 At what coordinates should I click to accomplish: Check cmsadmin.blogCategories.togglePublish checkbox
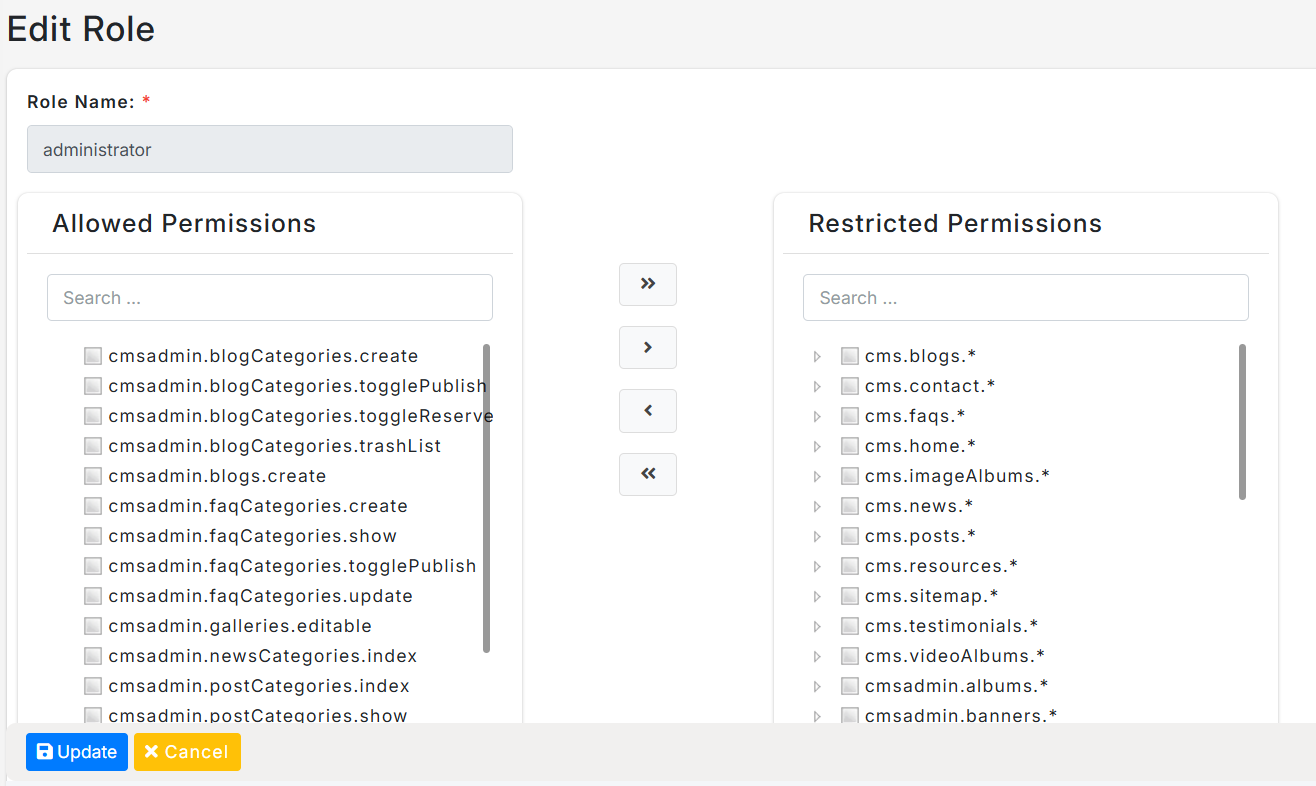point(93,386)
